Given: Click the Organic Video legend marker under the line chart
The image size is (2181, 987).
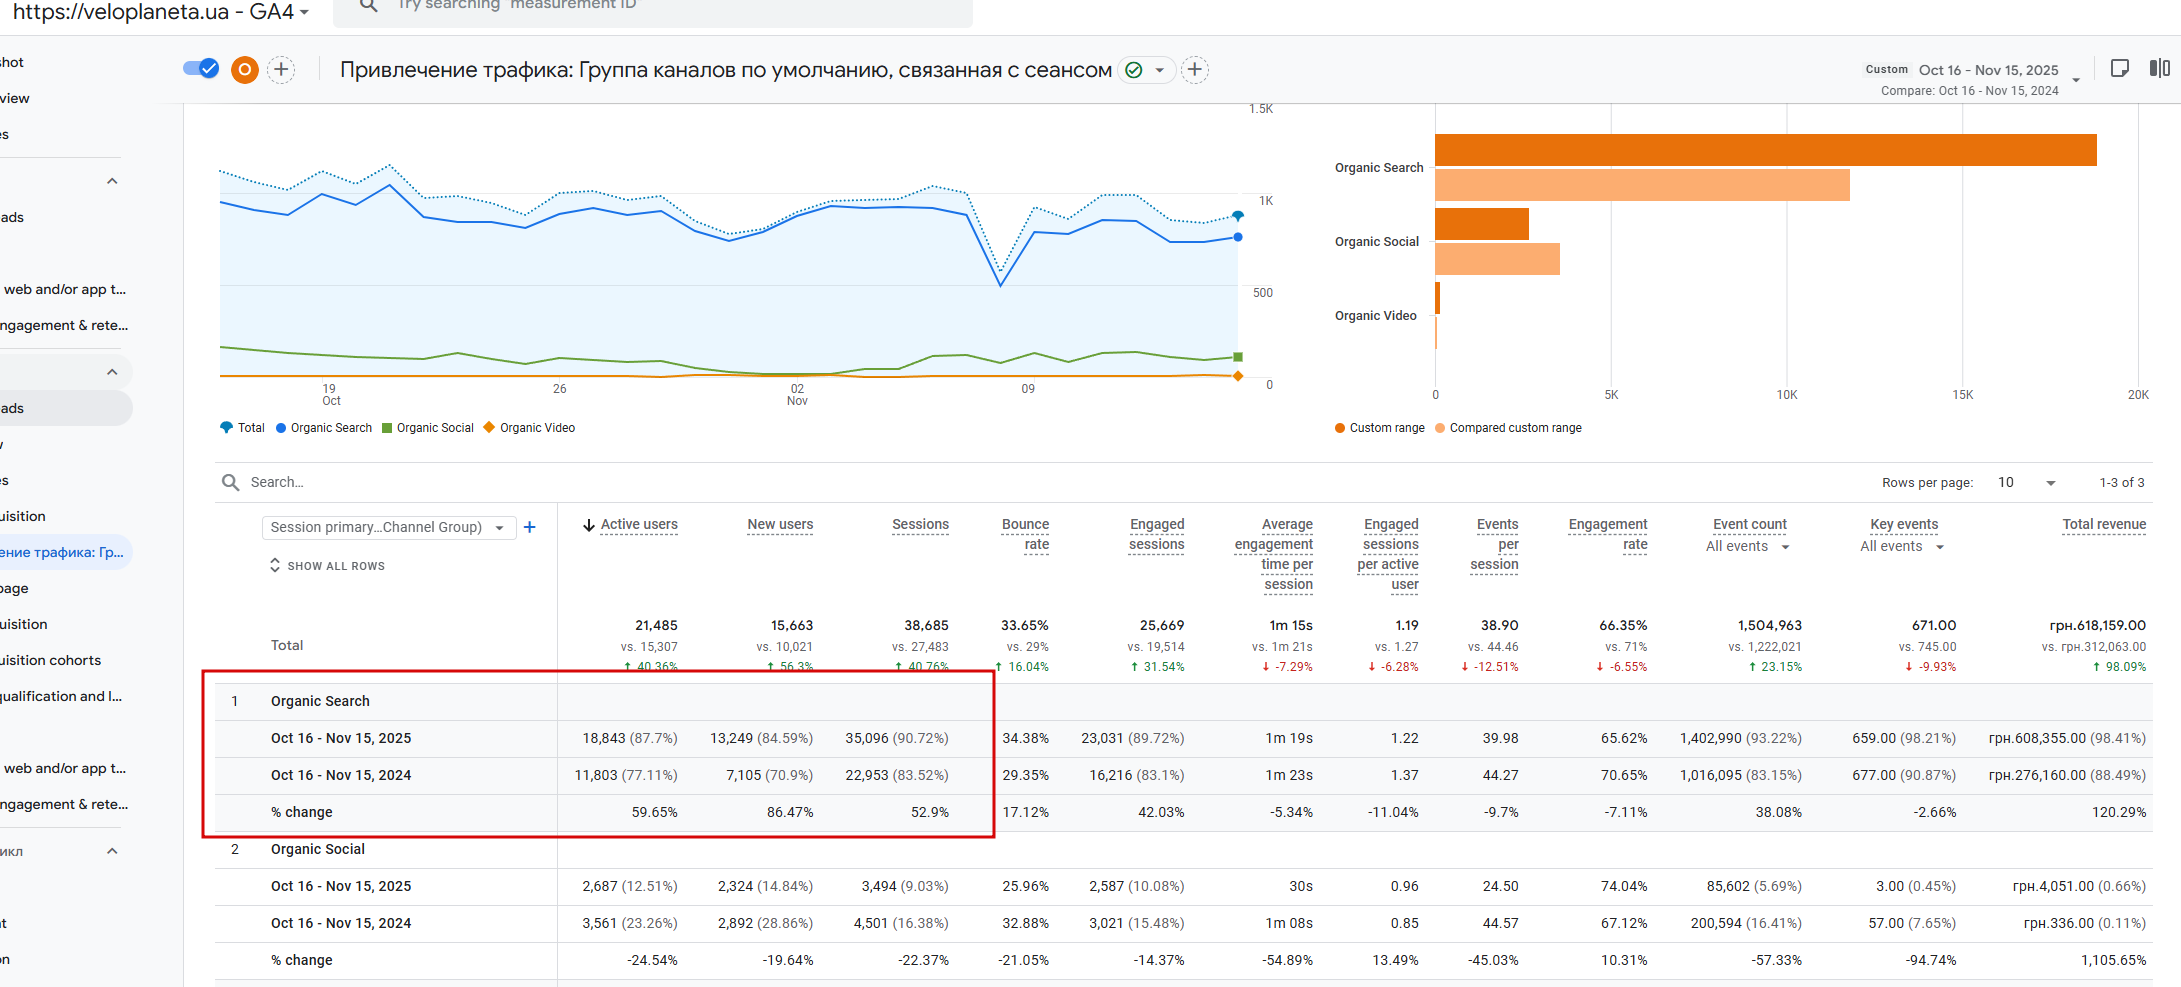Looking at the screenshot, I should 489,427.
